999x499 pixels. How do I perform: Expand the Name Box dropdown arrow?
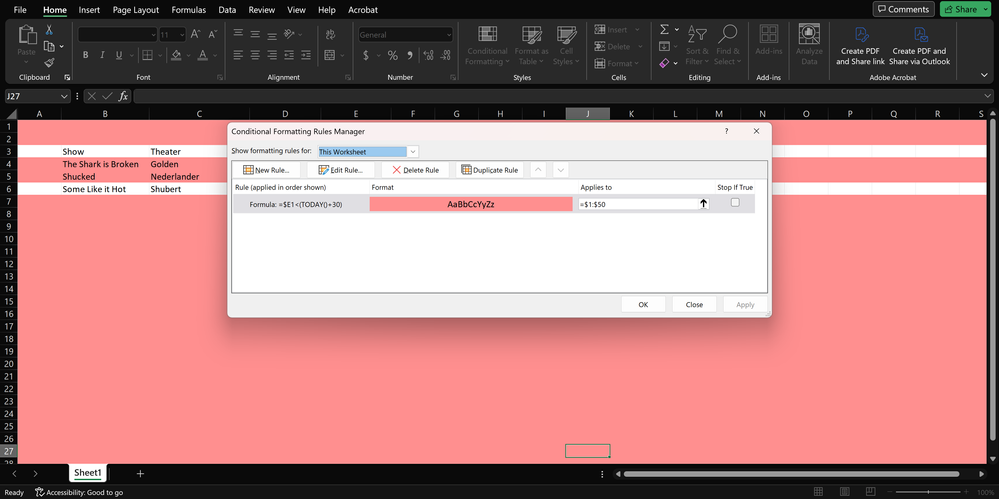64,96
